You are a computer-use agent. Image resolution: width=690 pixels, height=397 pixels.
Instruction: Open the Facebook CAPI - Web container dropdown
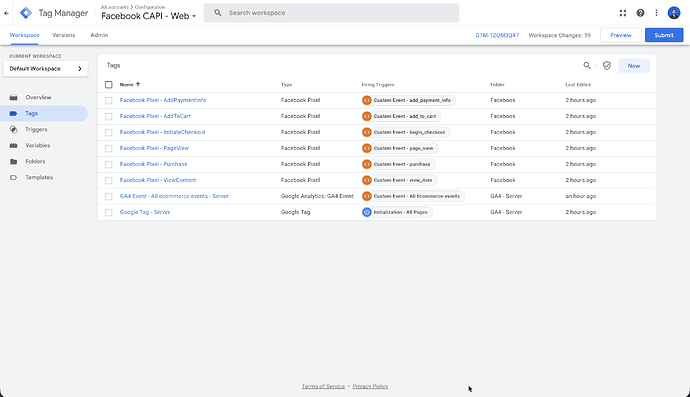tap(149, 16)
